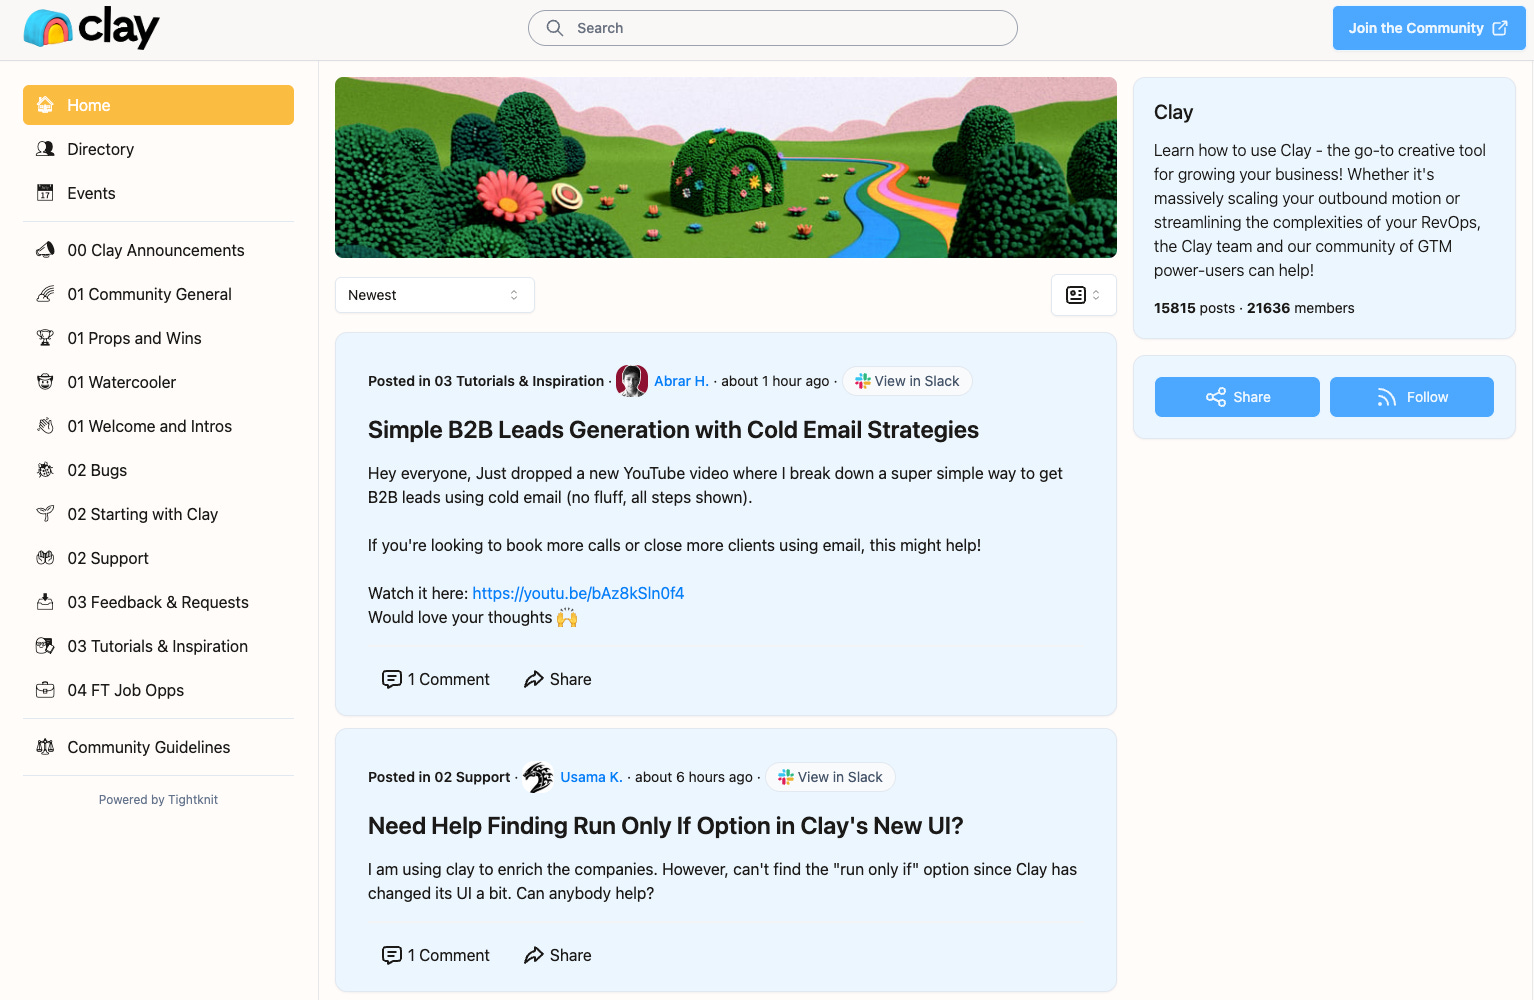Click the blue Share button in sidebar card
The width and height of the screenshot is (1534, 1000).
point(1237,397)
